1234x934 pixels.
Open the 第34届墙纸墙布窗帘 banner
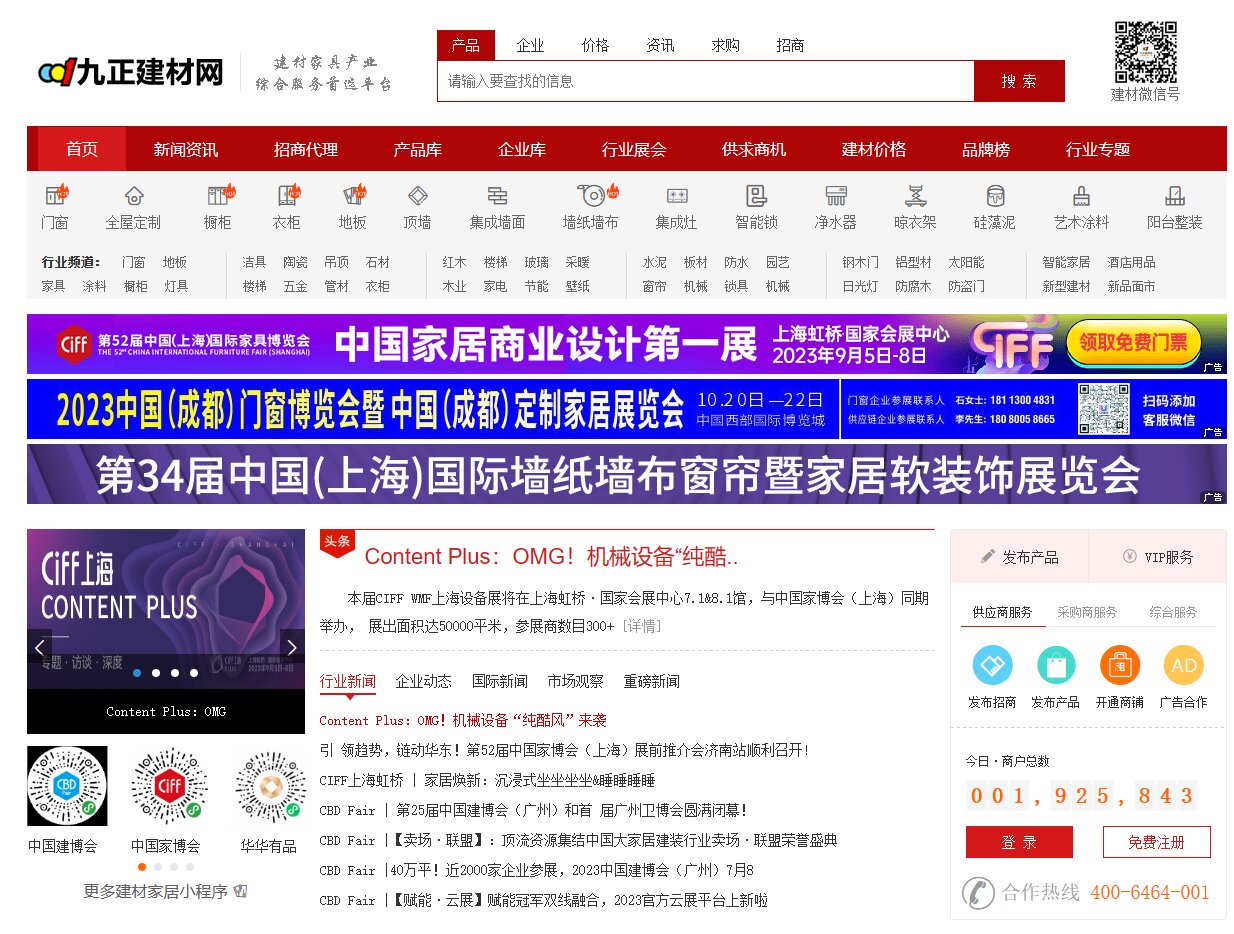pos(627,474)
